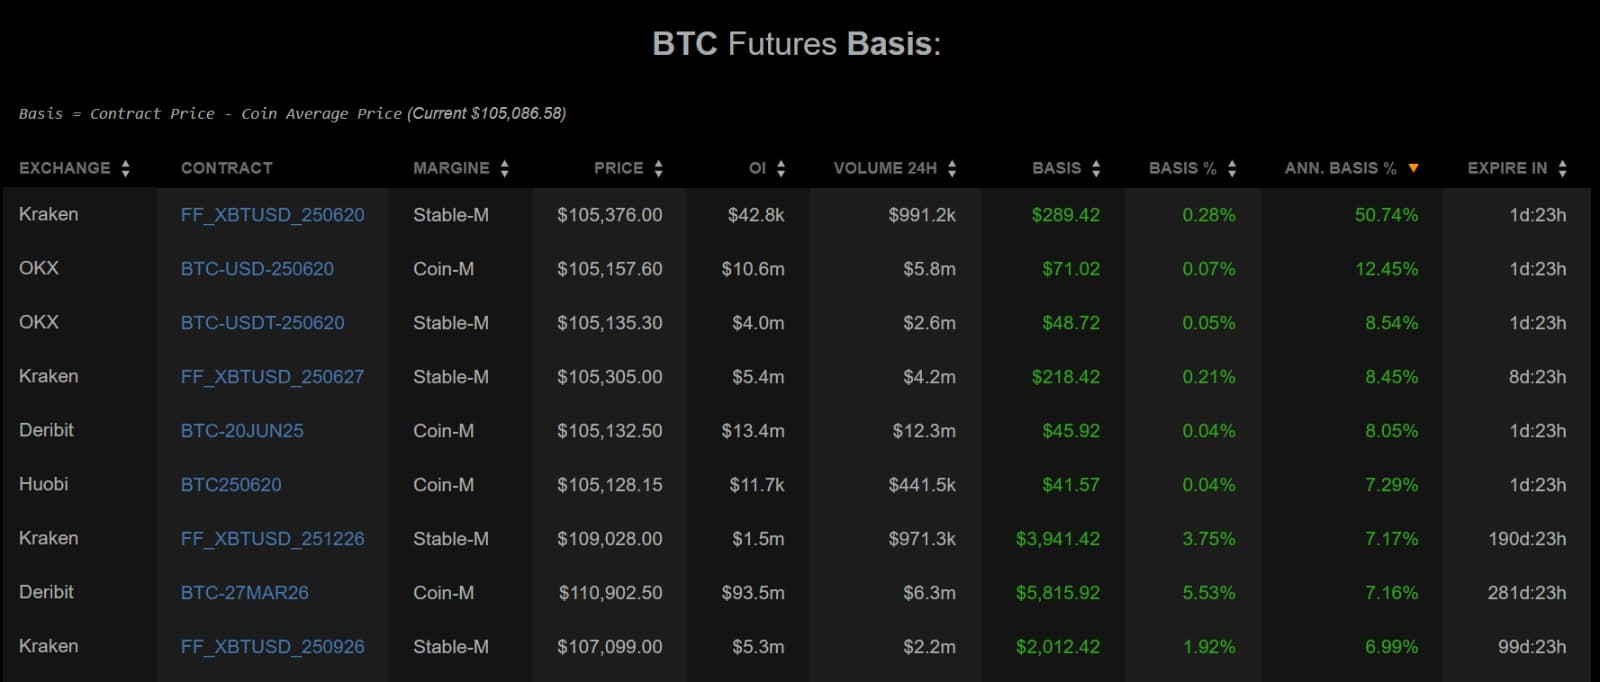The height and width of the screenshot is (682, 1600).
Task: Click the BTC250620 Huobi contract
Action: pos(229,484)
